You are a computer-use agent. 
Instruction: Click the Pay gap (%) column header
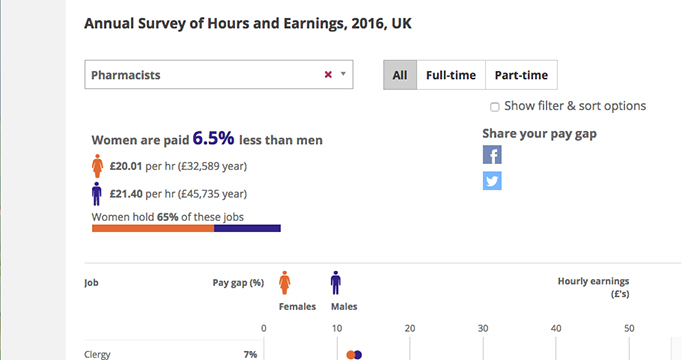coord(238,283)
